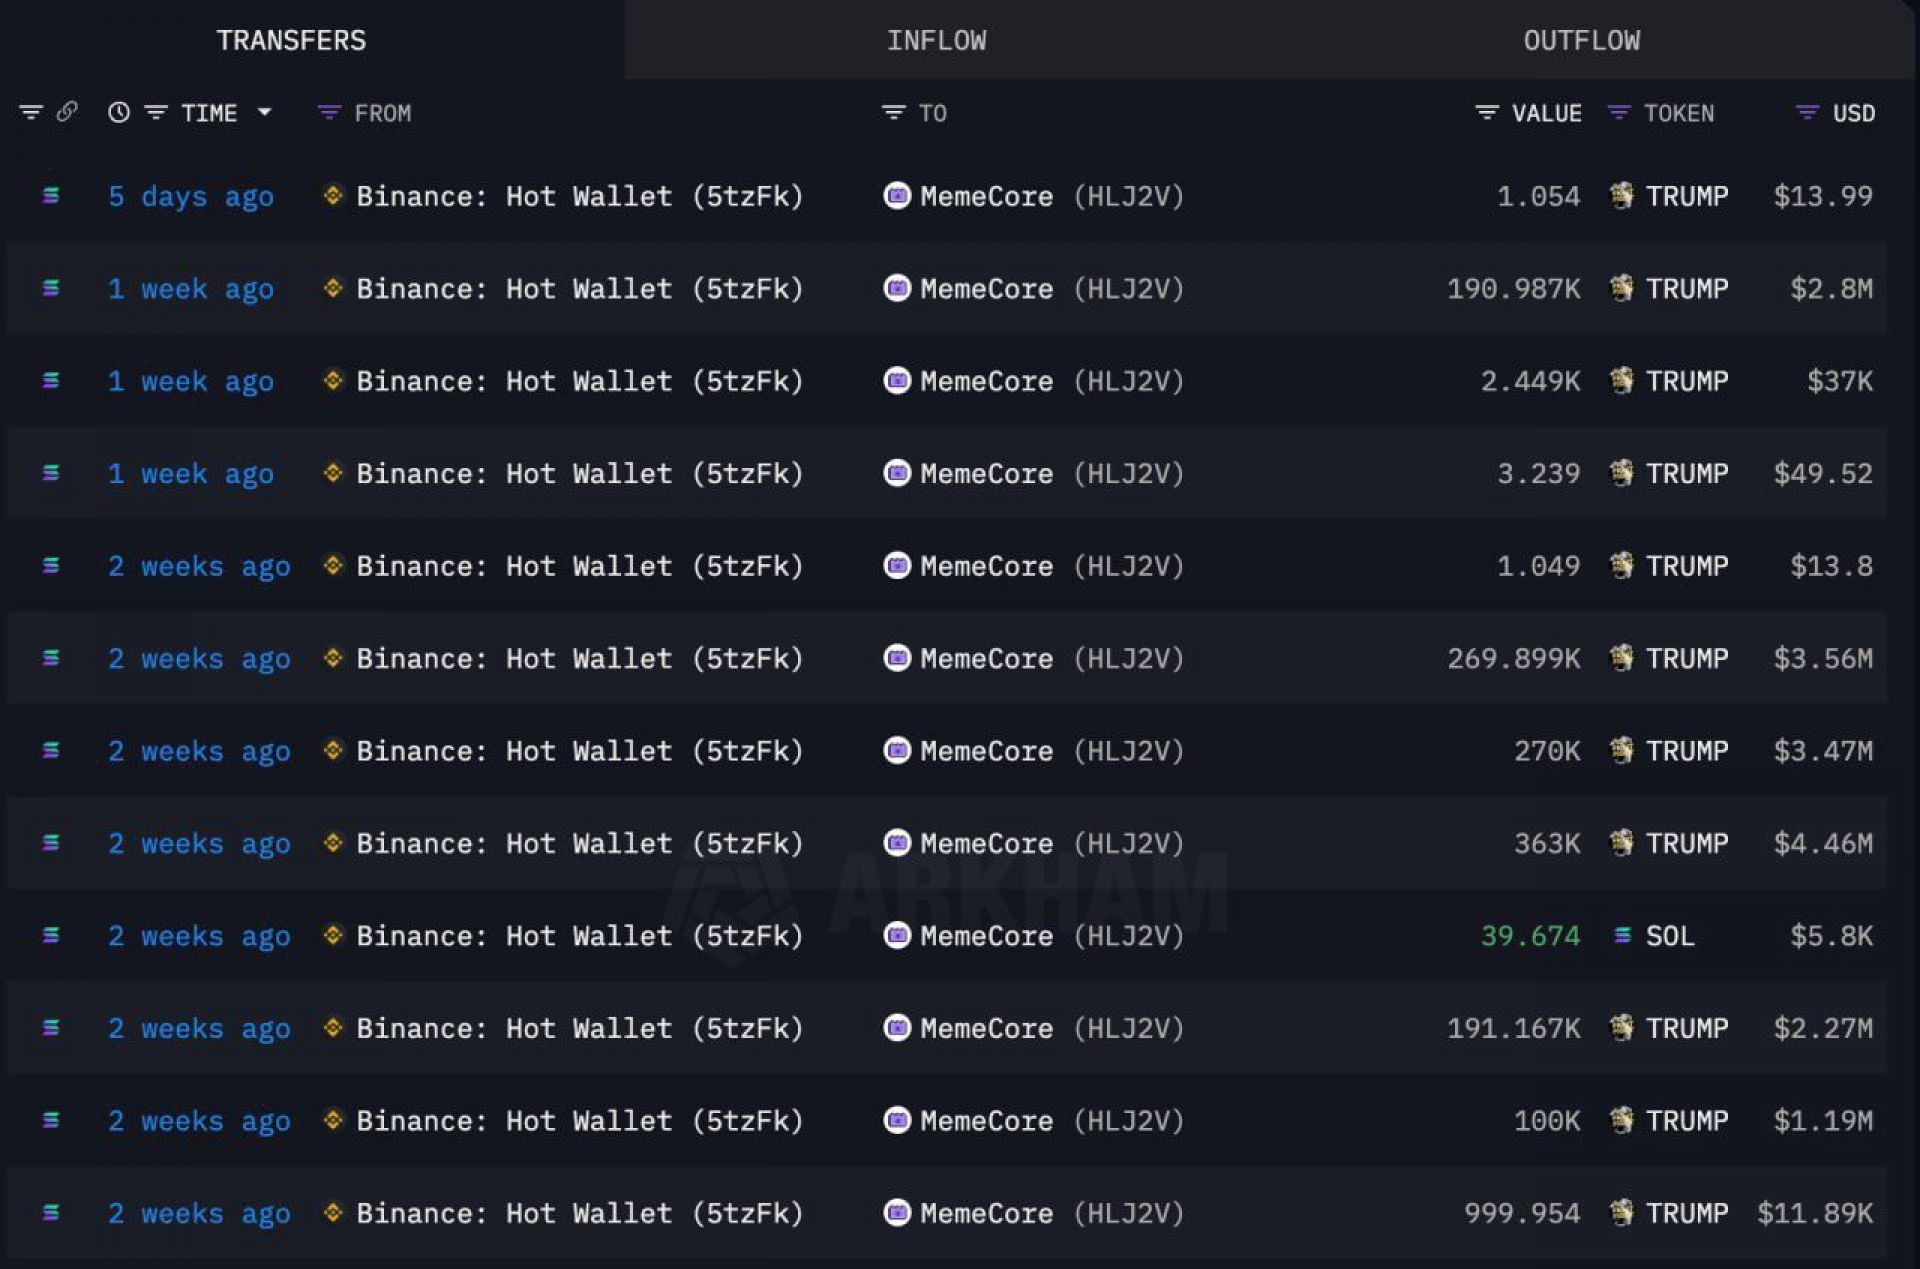Open the FROM column filter
The height and width of the screenshot is (1269, 1920).
(329, 113)
